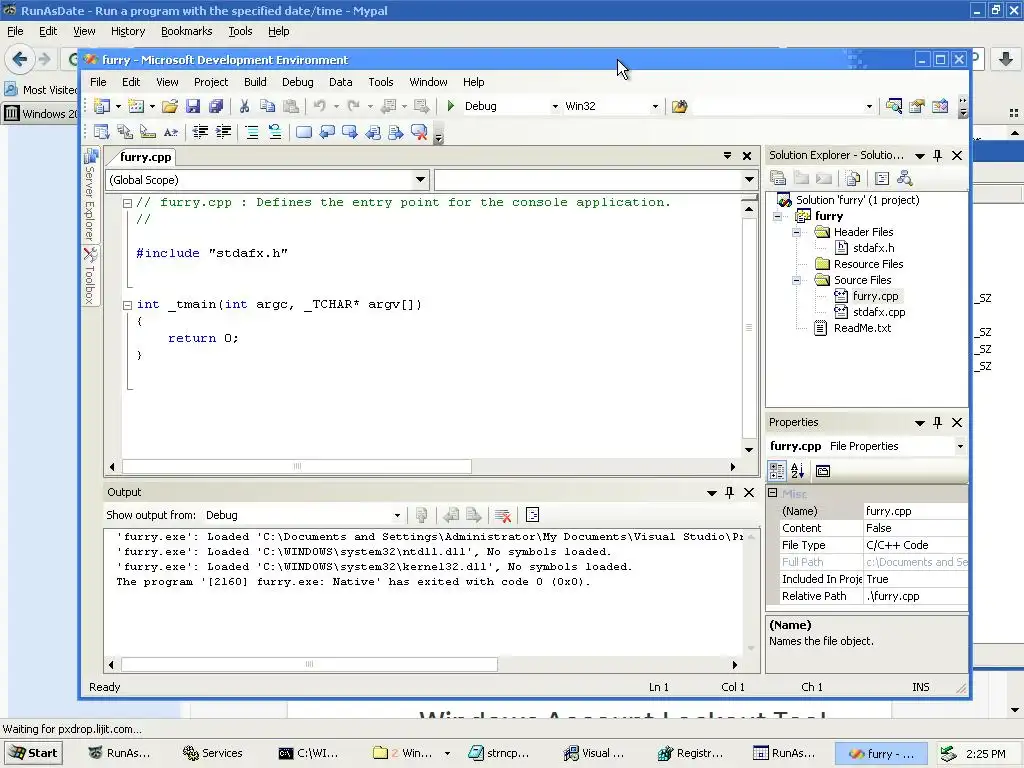Collapse the Misc category in Properties
The height and width of the screenshot is (768, 1024).
pyautogui.click(x=773, y=493)
